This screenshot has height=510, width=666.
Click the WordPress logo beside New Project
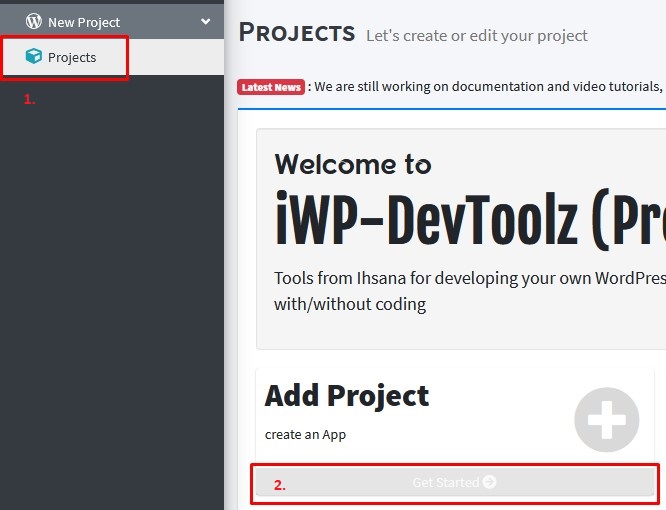point(34,21)
